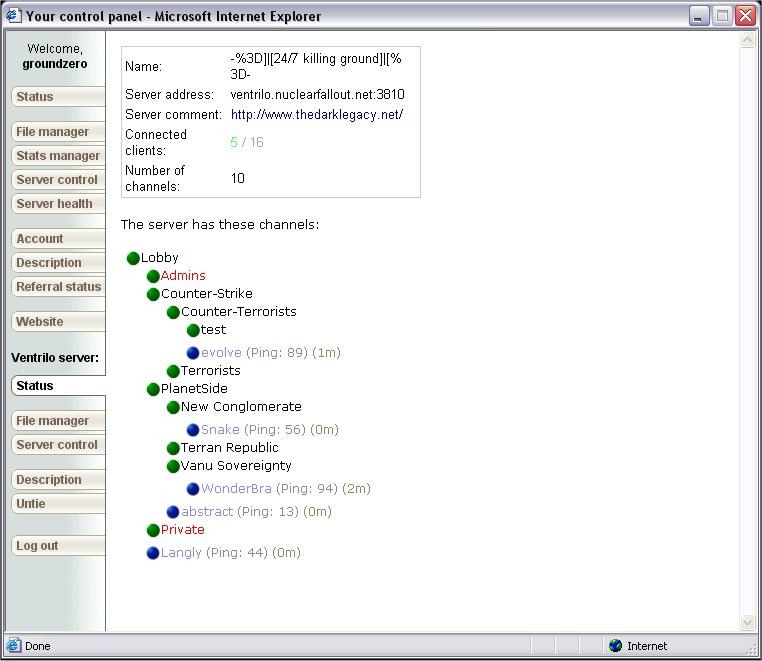
Task: Click the Untie sidebar button
Action: 58,504
